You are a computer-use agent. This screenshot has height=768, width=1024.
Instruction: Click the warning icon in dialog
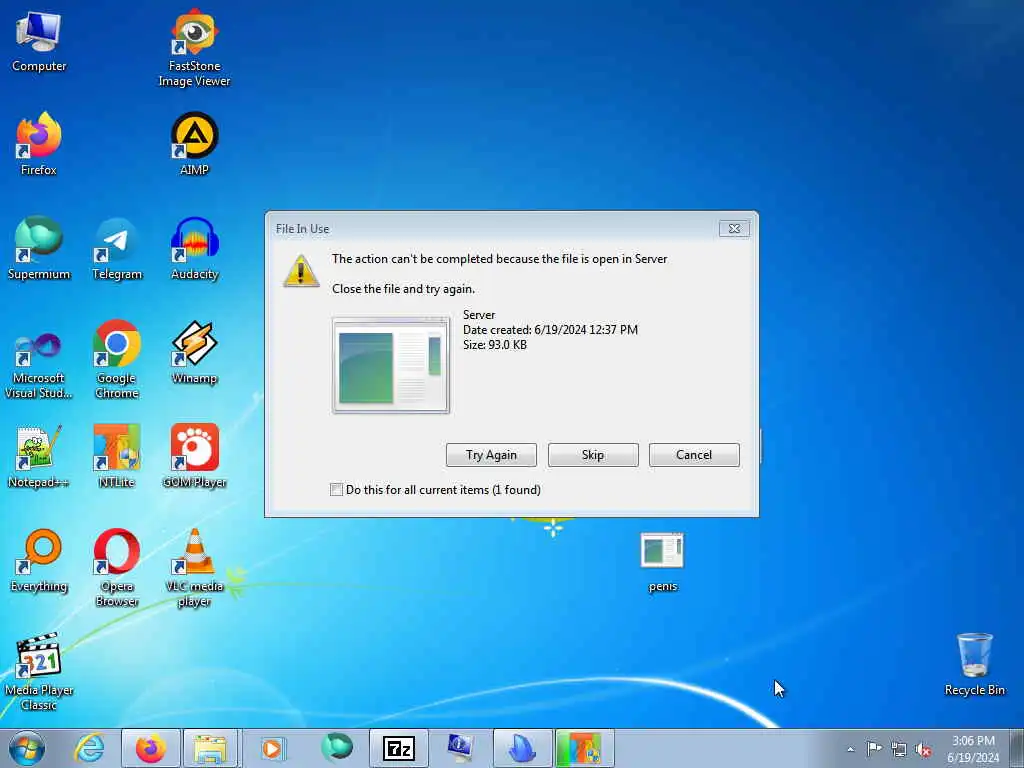300,271
